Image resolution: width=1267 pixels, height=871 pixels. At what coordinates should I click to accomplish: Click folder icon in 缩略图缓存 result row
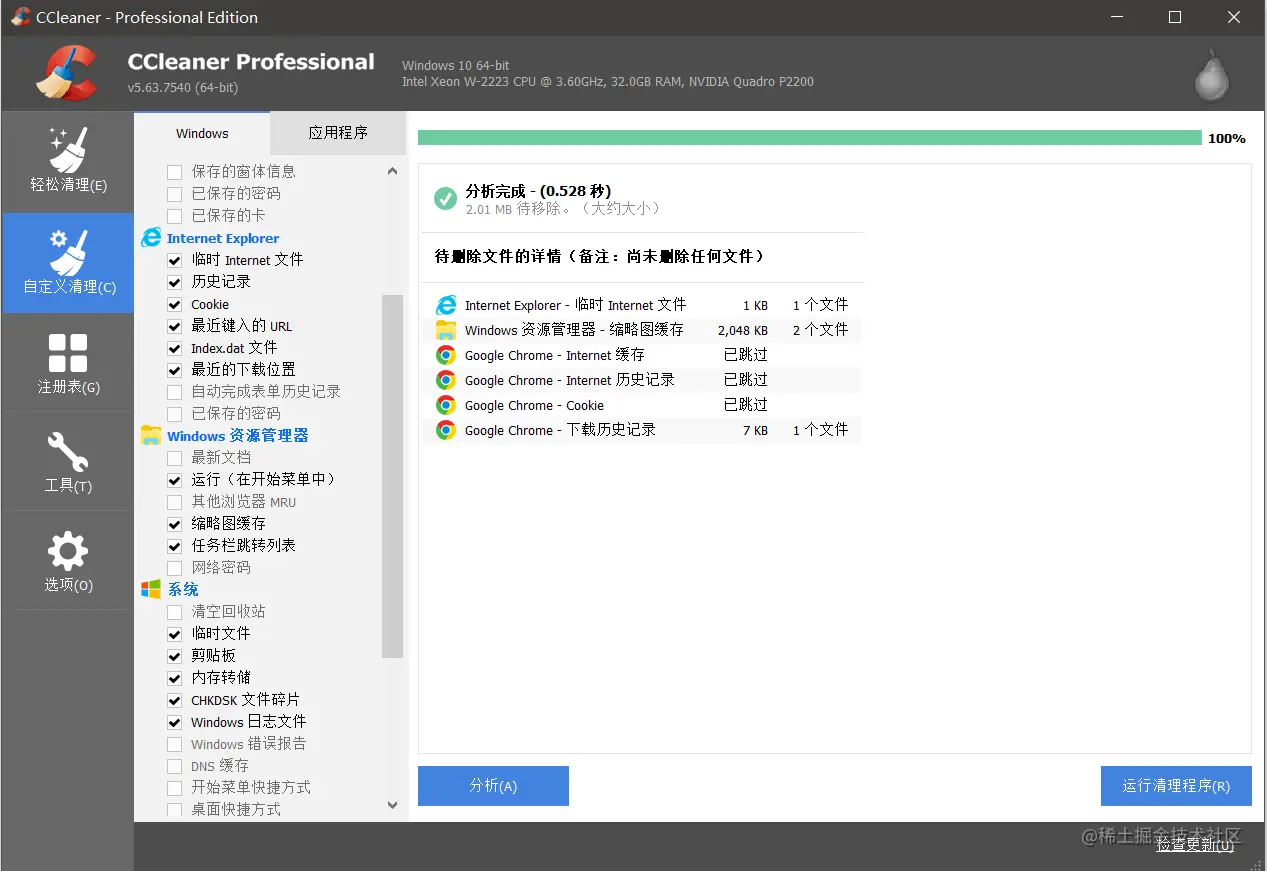(446, 330)
